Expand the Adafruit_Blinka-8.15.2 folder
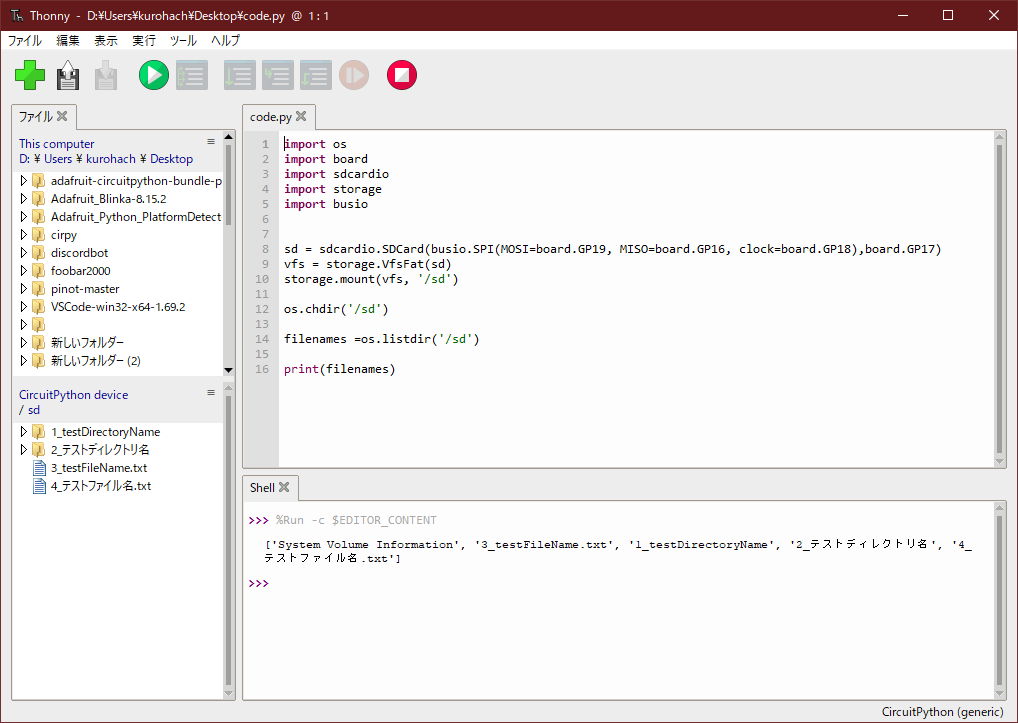This screenshot has height=723, width=1018. tap(24, 199)
